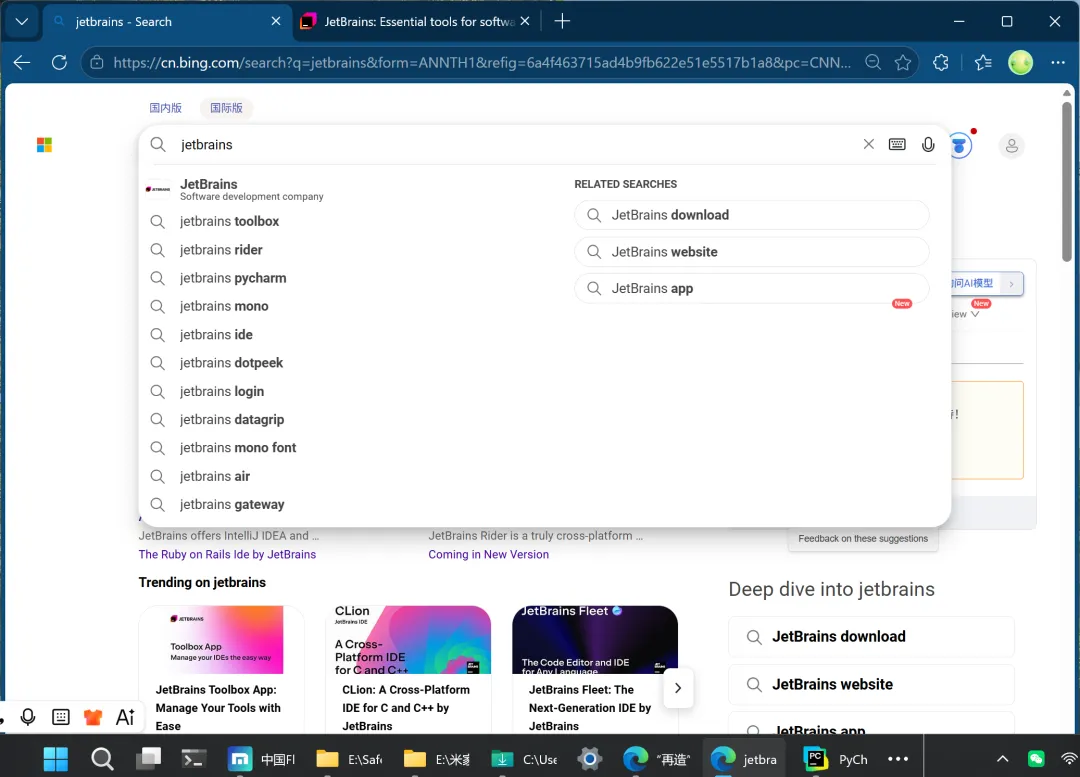
Task: Click the address bar URL
Action: pyautogui.click(x=482, y=63)
